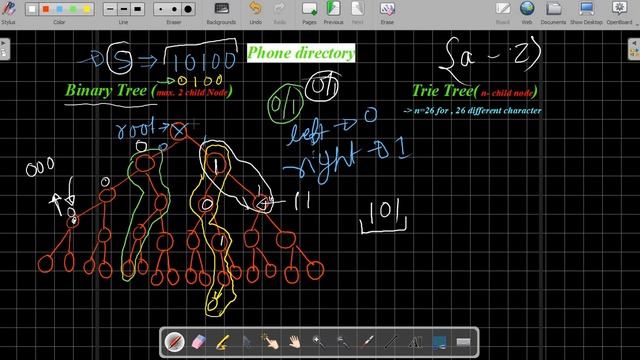The image size is (640, 360).
Task: Open the Backgrounds chooser
Action: (x=221, y=12)
